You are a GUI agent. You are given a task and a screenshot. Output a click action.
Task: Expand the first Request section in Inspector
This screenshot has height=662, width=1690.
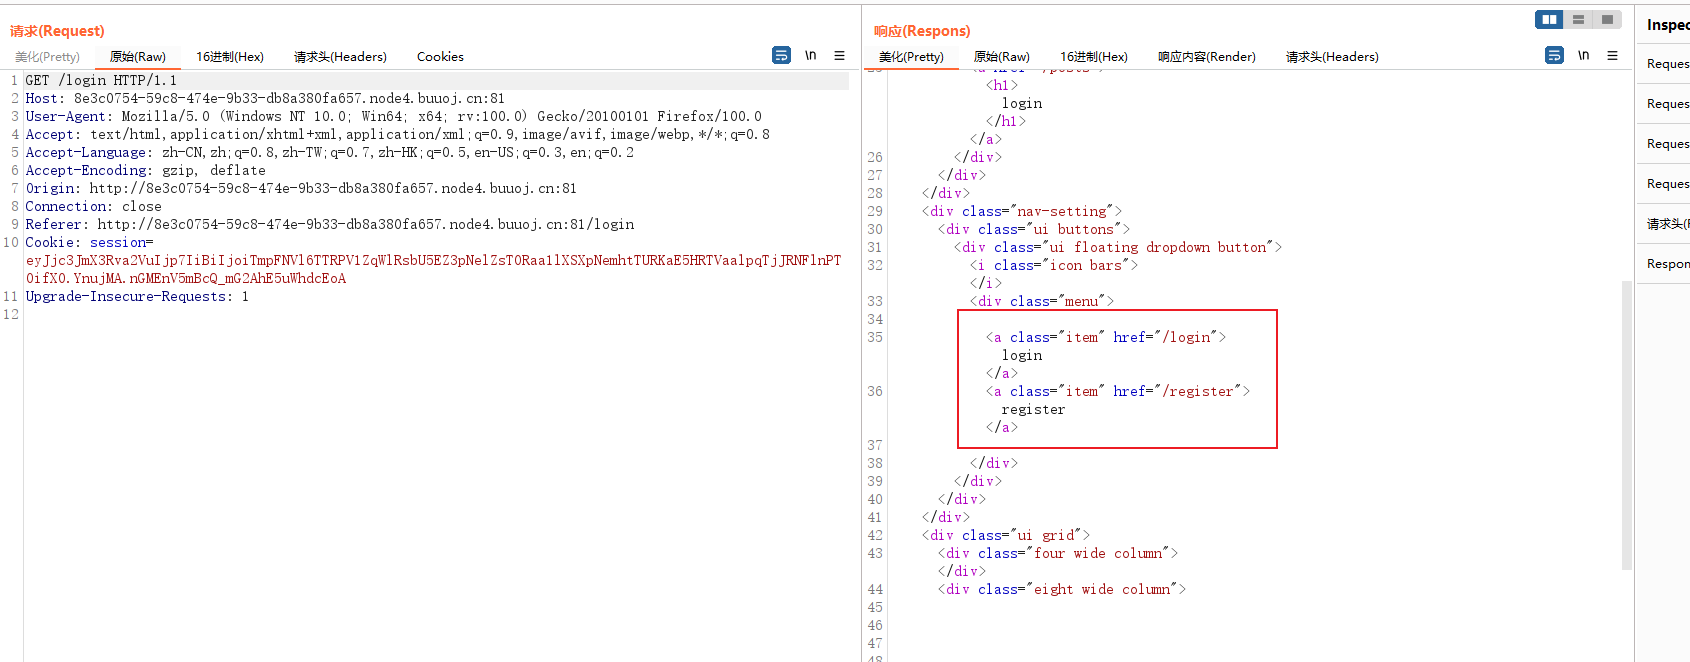tap(1665, 64)
